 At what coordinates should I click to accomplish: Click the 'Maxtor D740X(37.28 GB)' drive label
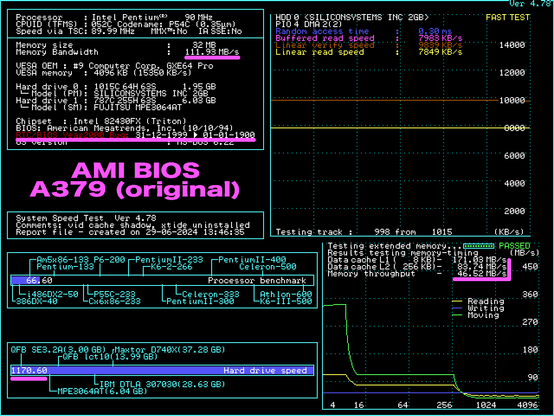click(170, 350)
